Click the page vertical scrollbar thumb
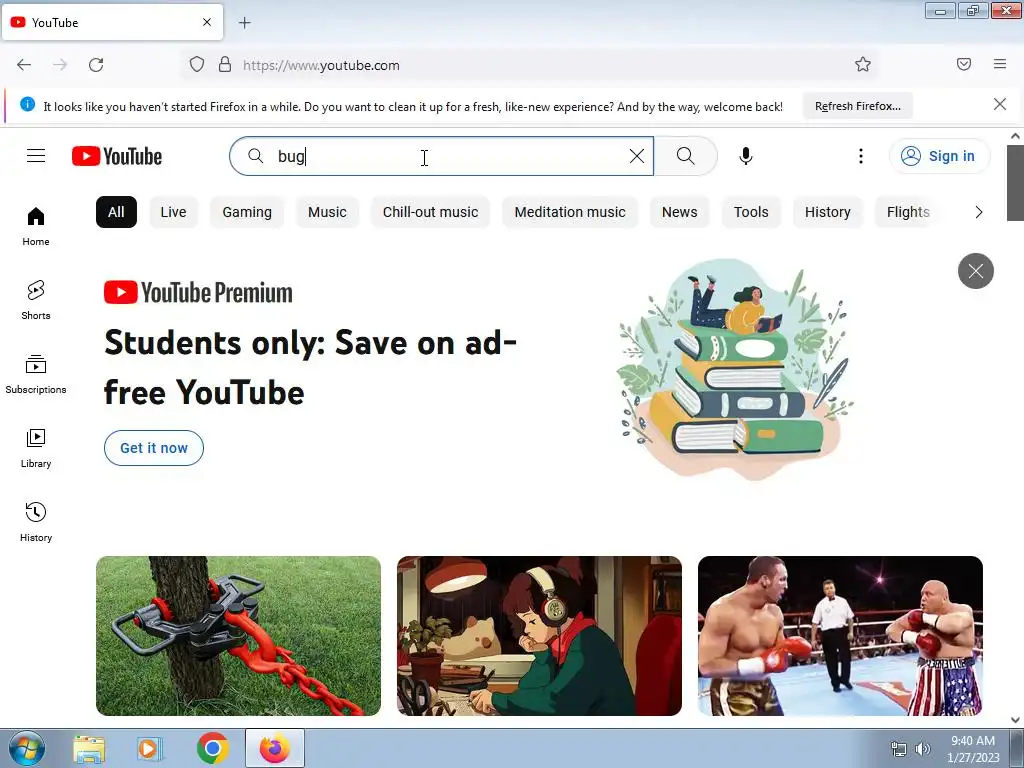Screen dimensions: 1024x768 point(1015,183)
